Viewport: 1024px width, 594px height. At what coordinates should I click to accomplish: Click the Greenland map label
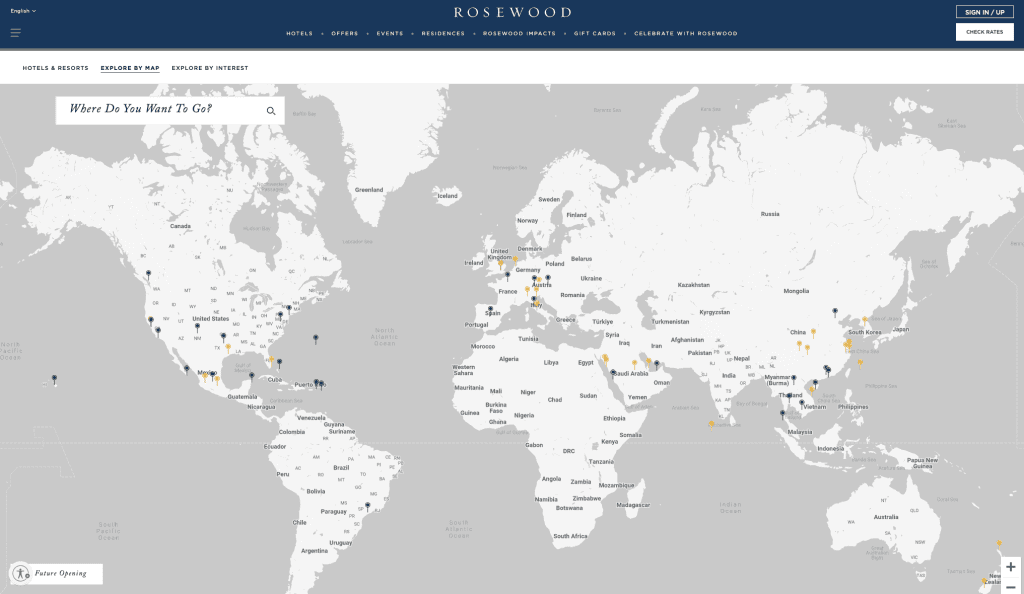point(369,190)
